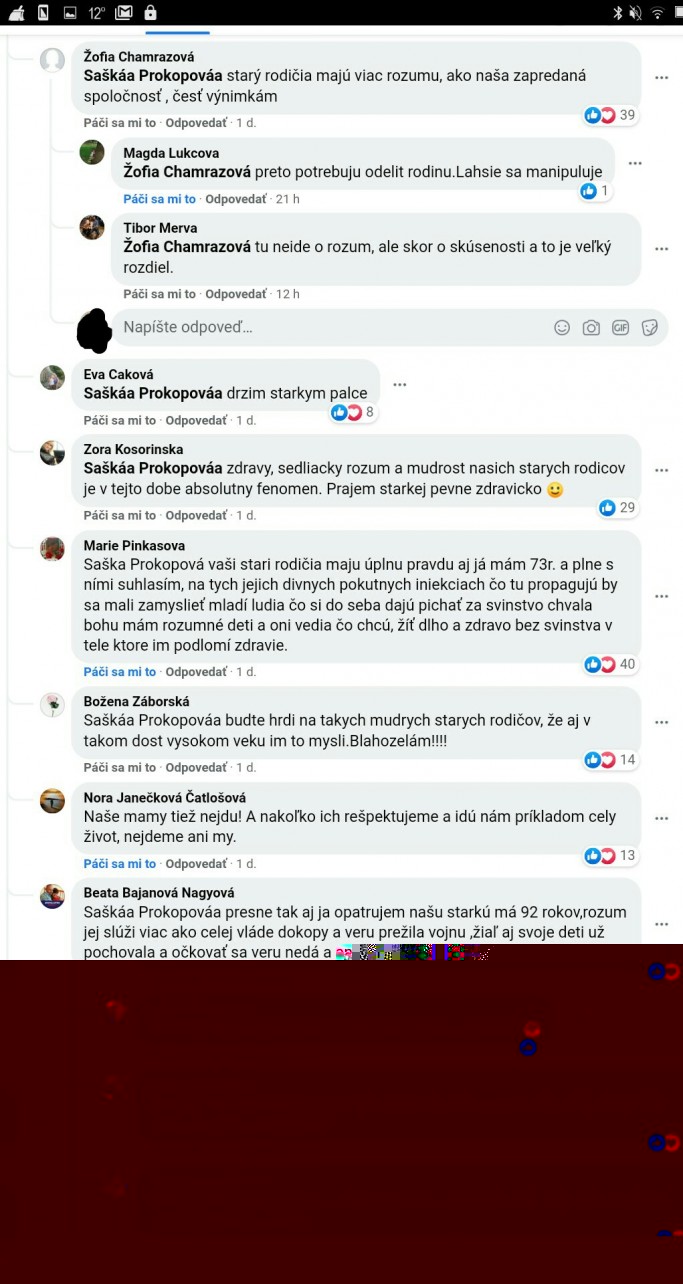Open options menu for Žofia Chamrazová's comment
Screen dimensions: 683x1284
[661, 77]
